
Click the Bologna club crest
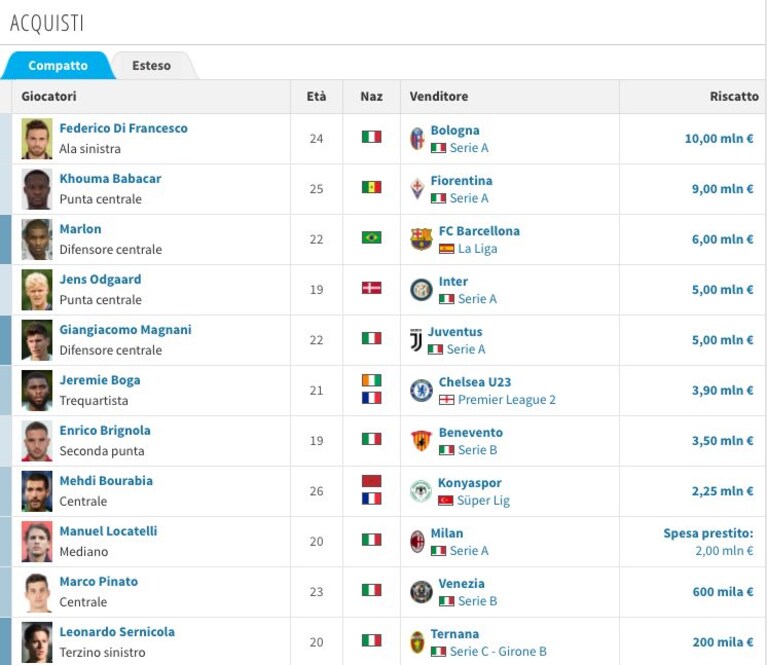tap(417, 139)
